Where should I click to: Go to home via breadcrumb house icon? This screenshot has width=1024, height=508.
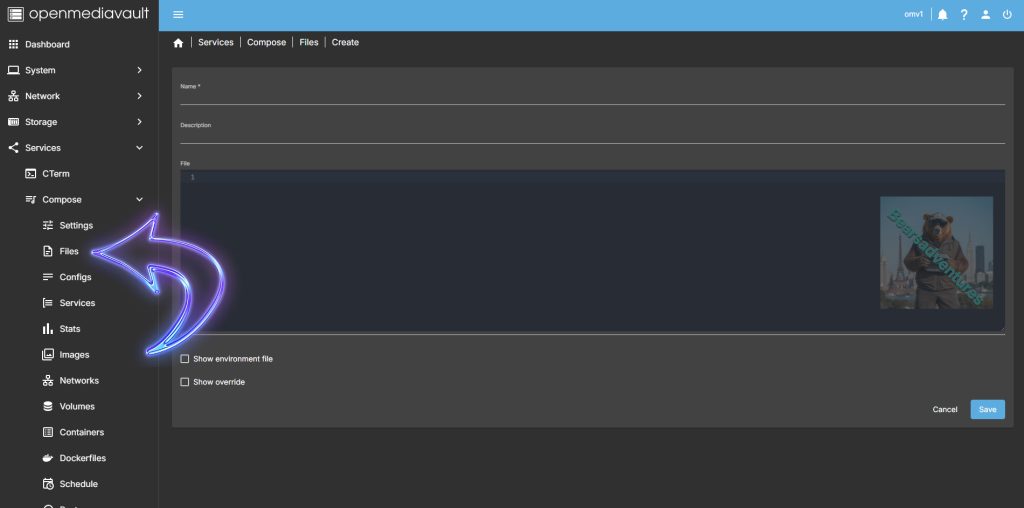point(178,43)
